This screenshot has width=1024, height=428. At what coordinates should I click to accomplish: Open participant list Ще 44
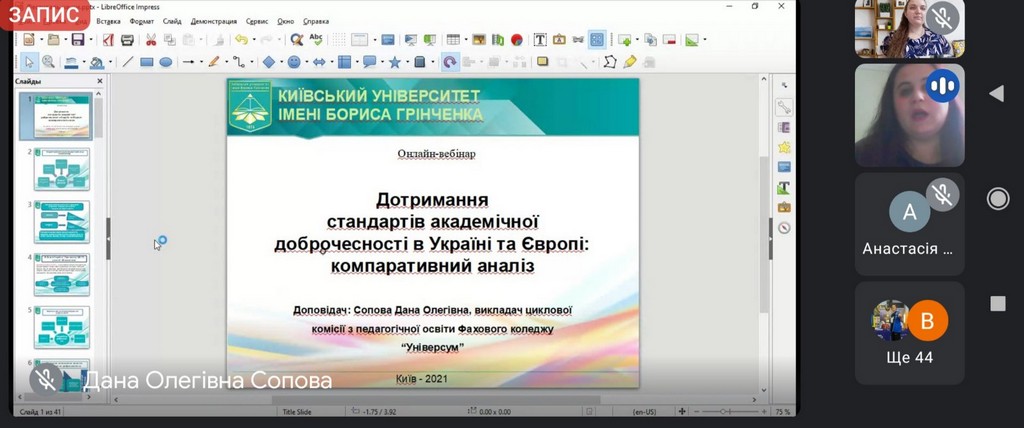(x=910, y=333)
